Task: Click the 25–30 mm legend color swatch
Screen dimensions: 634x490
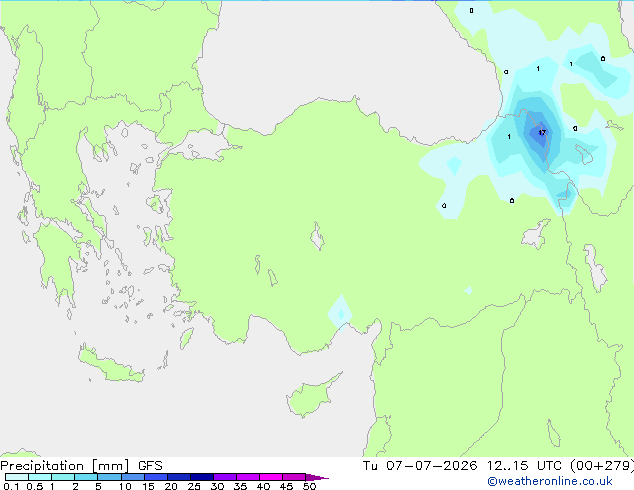Action: pyautogui.click(x=202, y=477)
